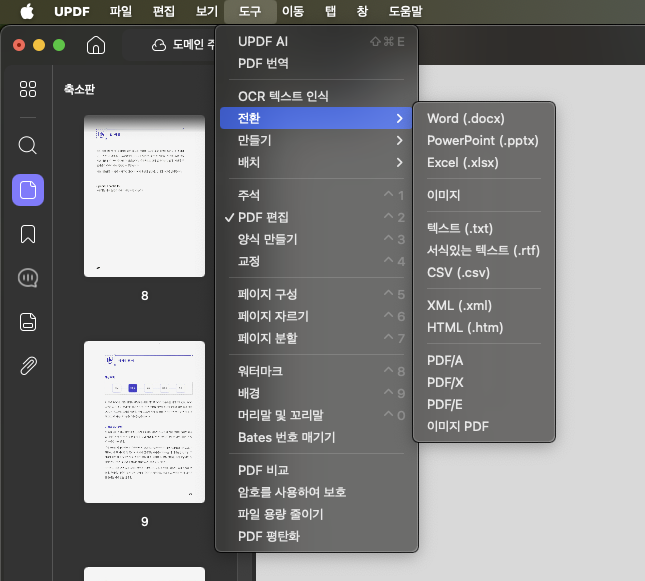
Task: Open the bookmarks panel icon
Action: pos(28,234)
